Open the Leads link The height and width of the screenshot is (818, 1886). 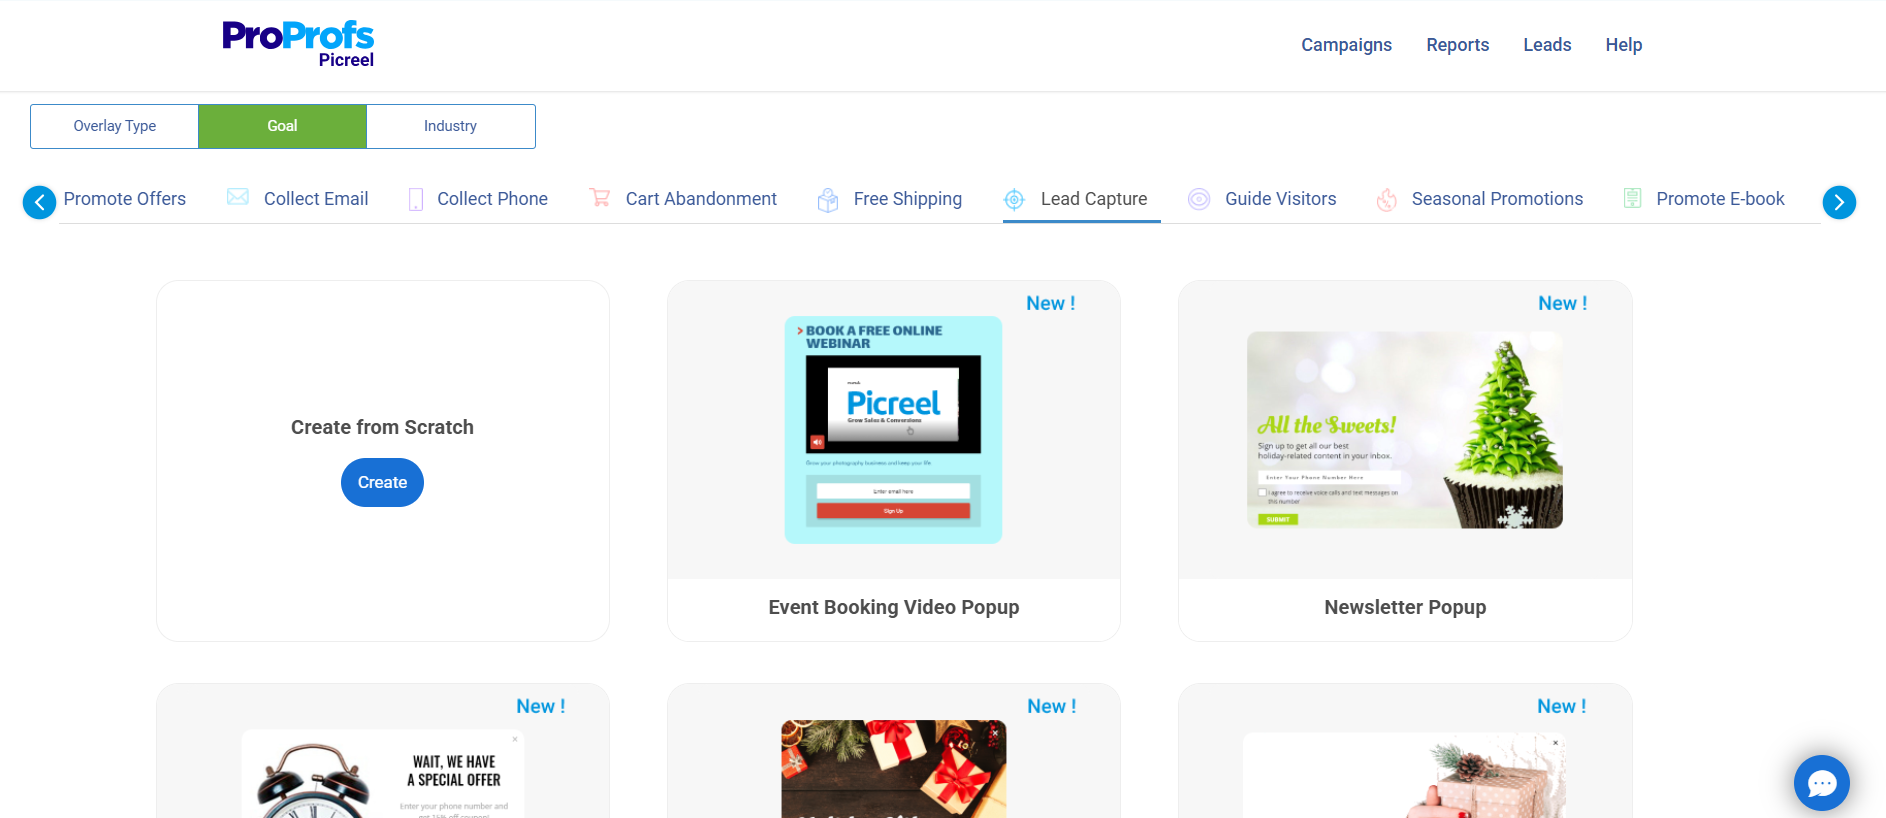[1547, 45]
